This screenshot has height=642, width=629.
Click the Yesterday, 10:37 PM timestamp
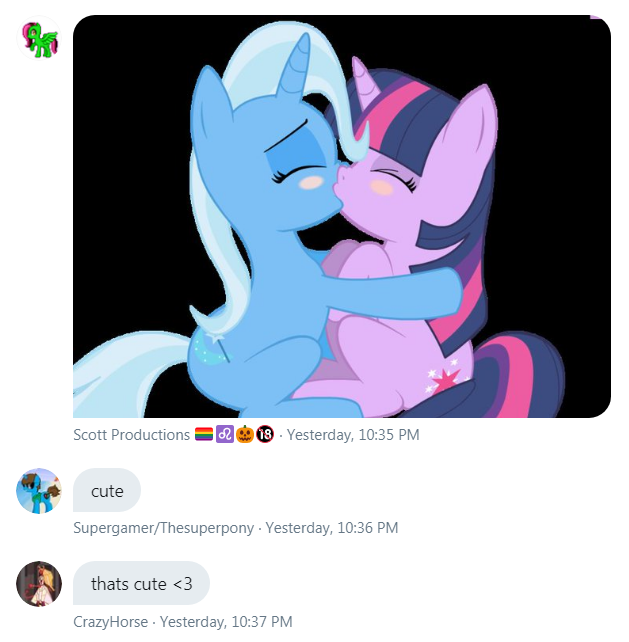point(226,622)
